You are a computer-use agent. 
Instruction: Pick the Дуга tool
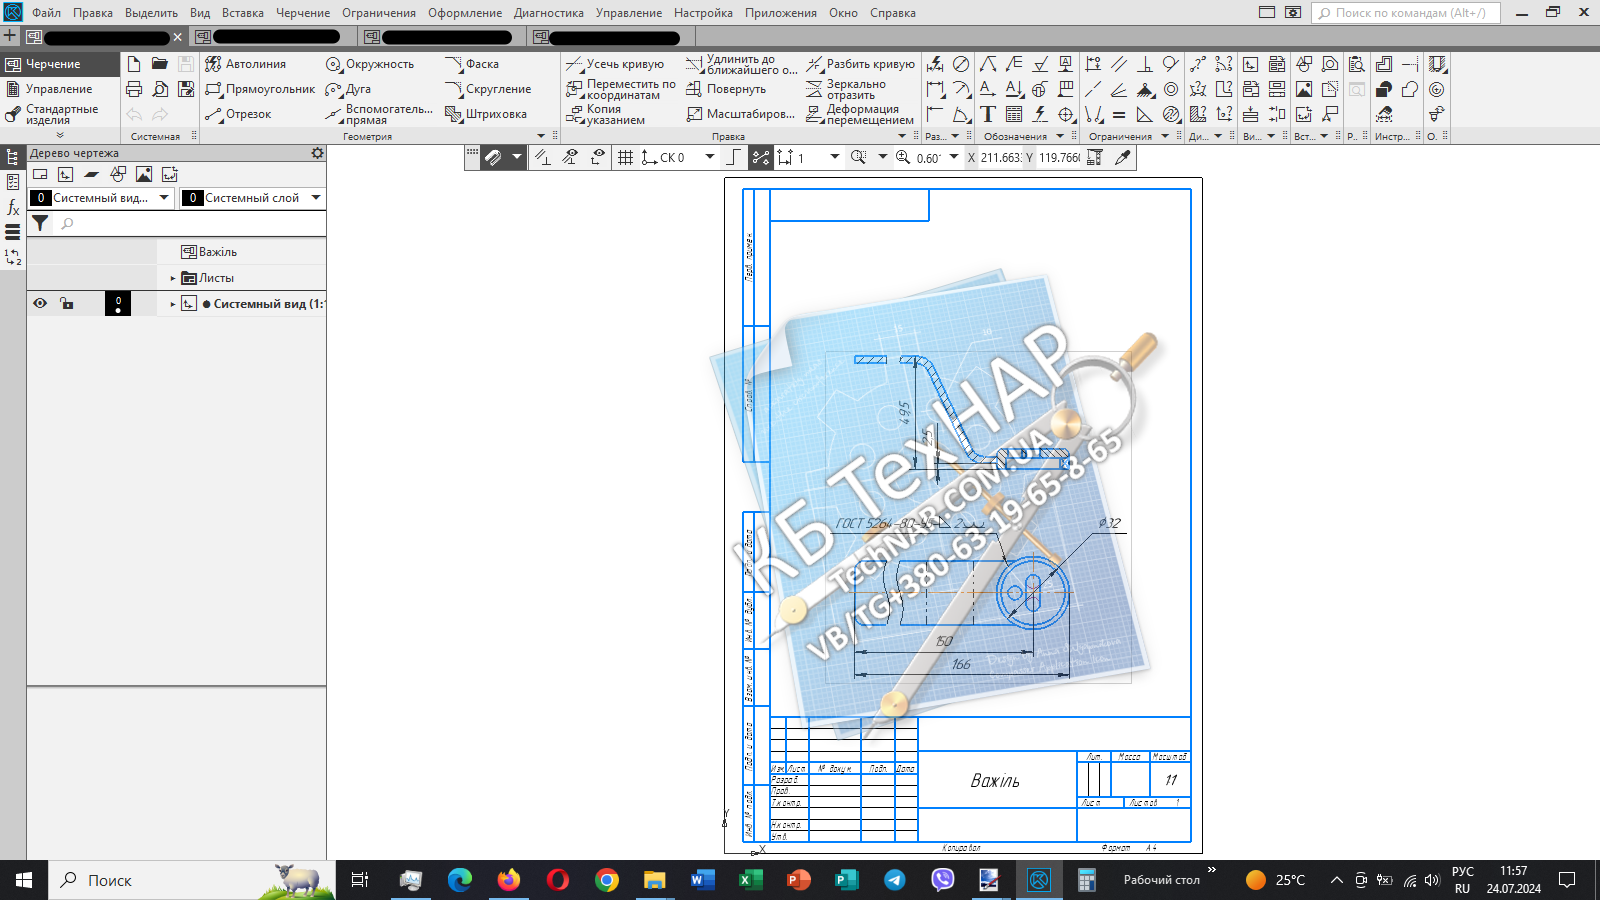[x=348, y=89]
